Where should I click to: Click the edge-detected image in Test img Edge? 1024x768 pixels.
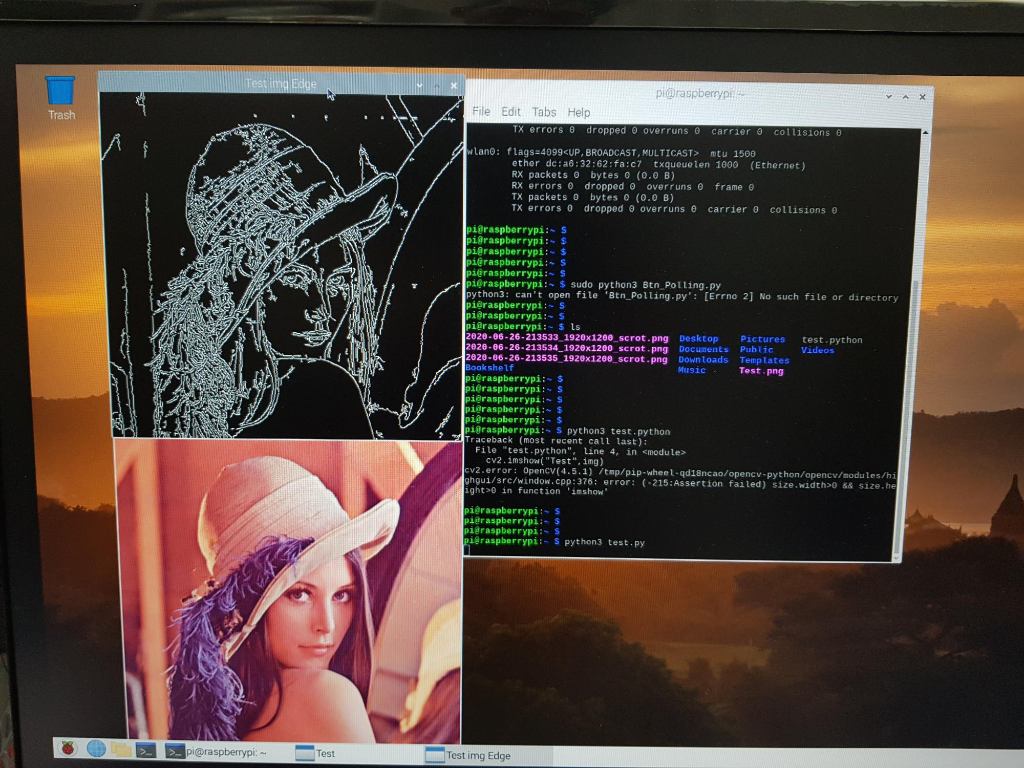282,265
